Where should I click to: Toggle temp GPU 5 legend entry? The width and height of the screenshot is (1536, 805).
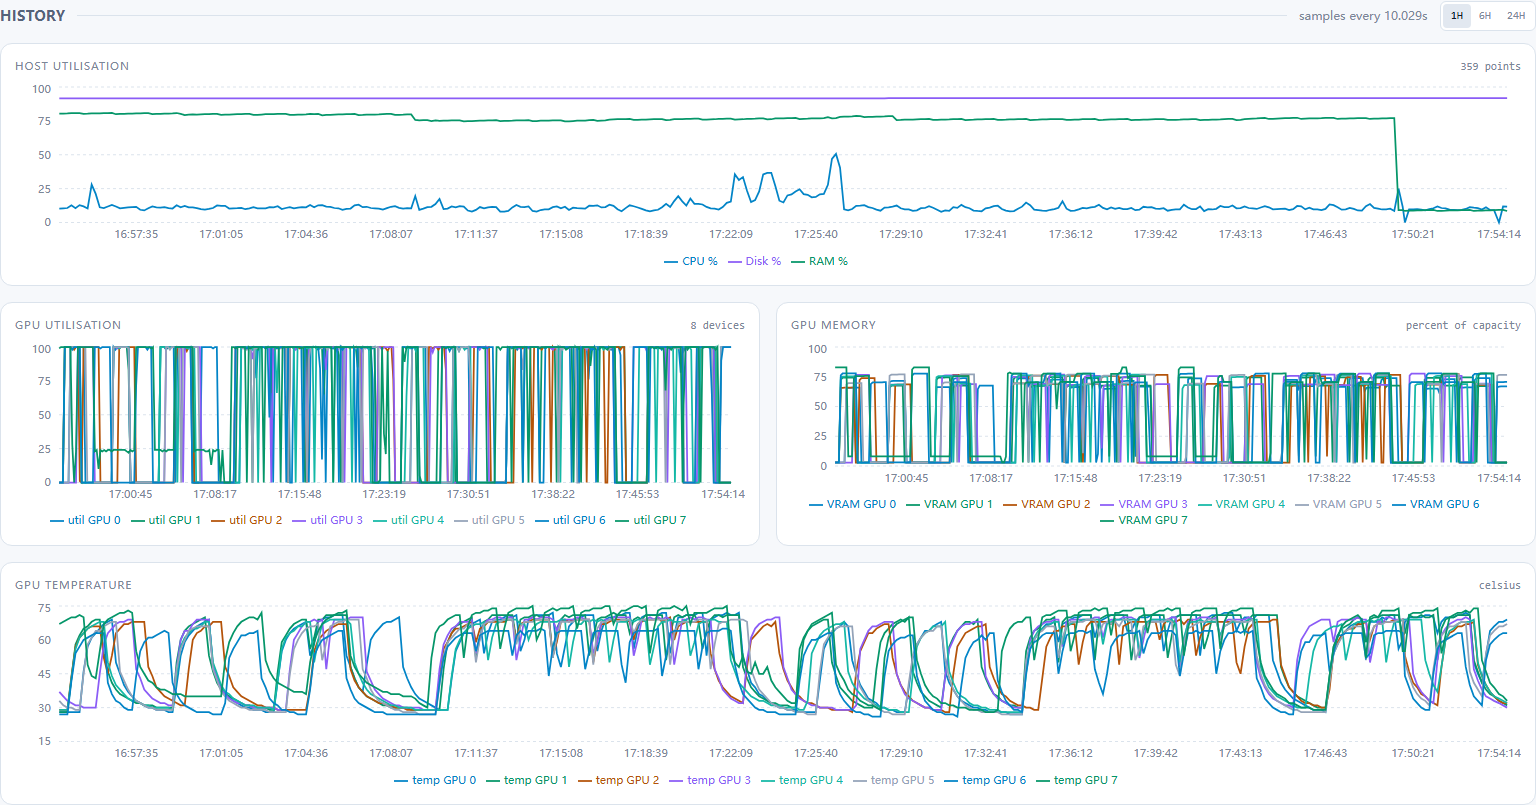click(x=894, y=780)
